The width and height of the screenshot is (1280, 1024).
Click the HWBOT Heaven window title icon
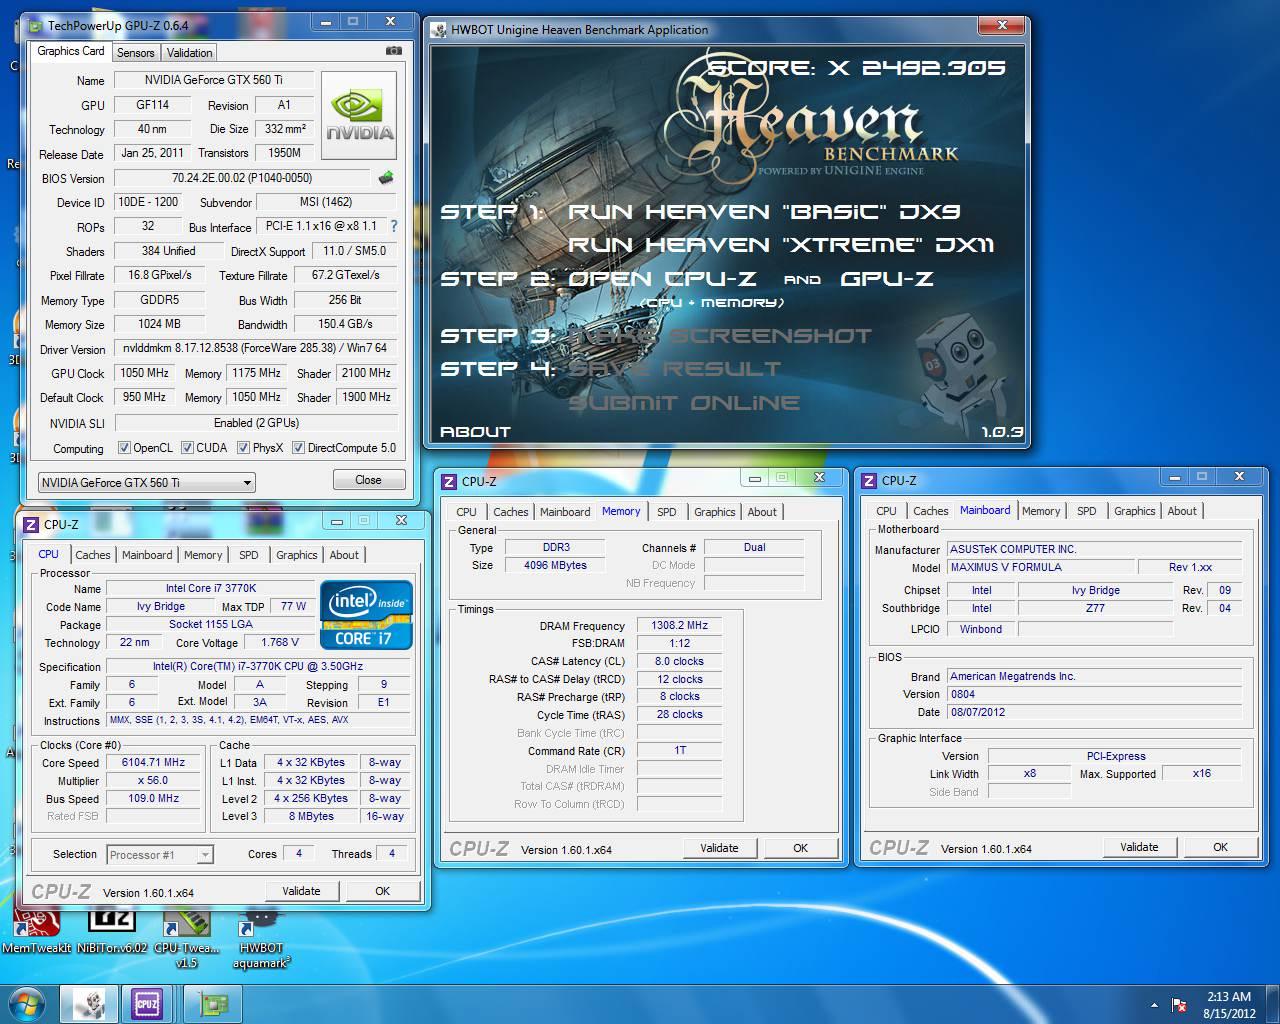(x=439, y=30)
